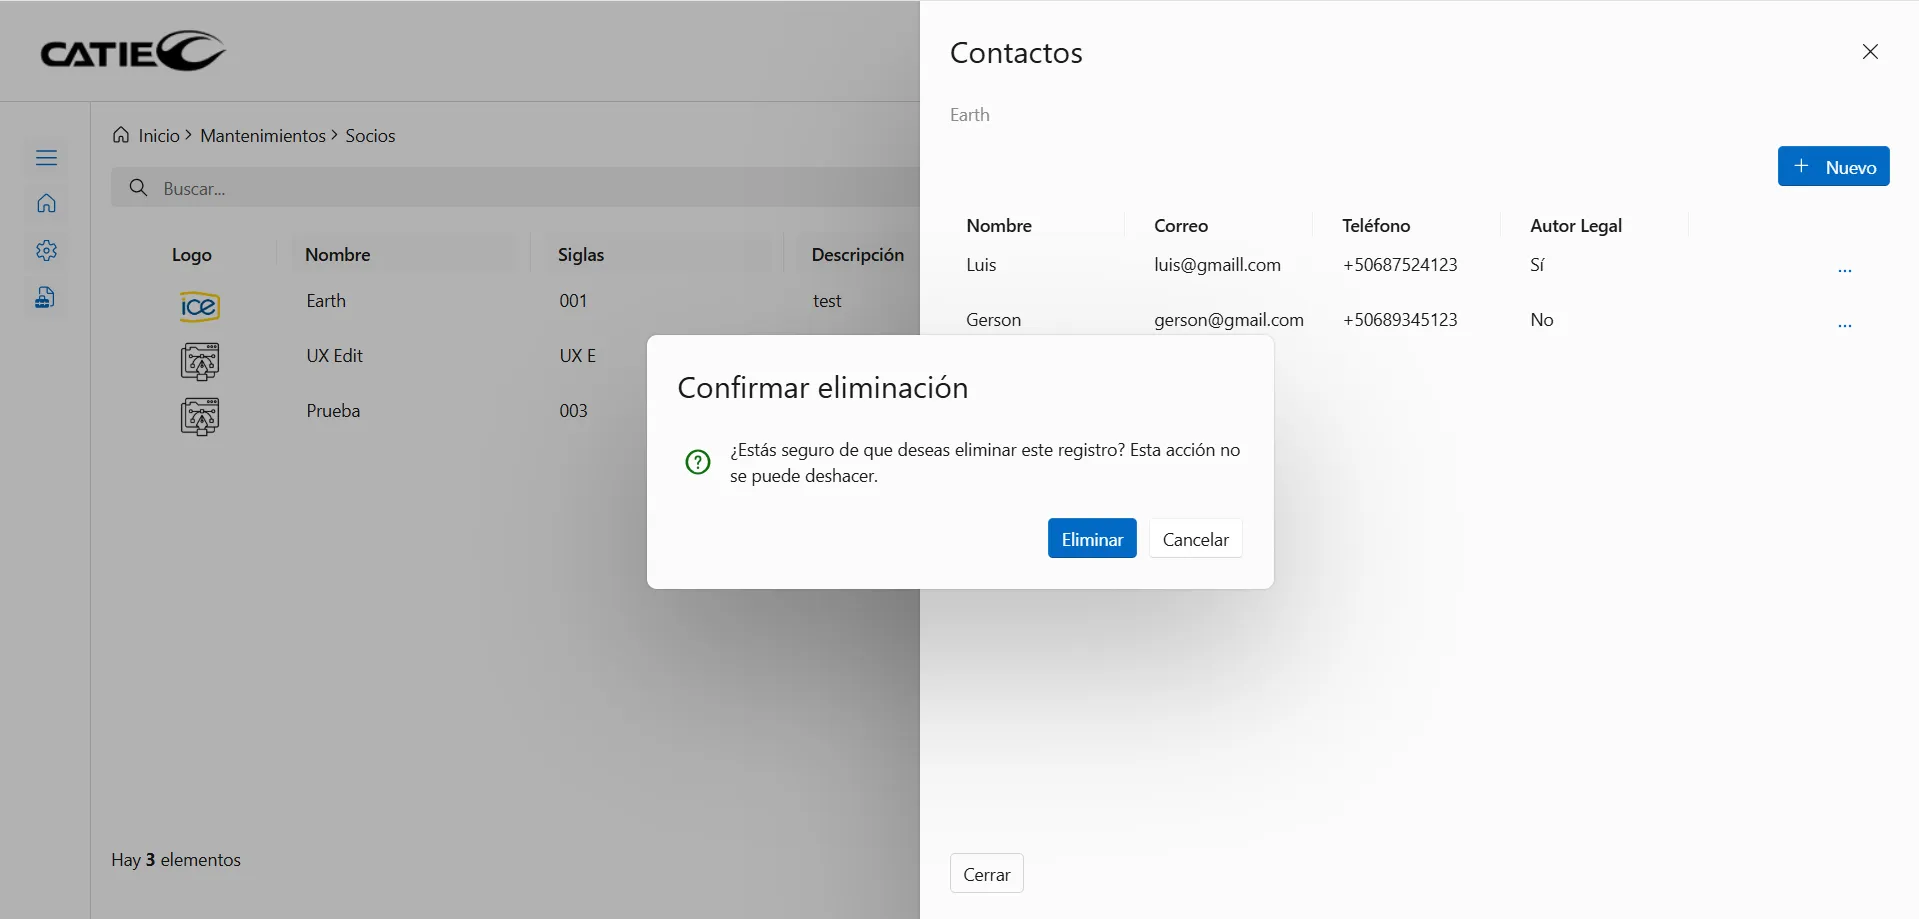
Task: Confirm deletion with Eliminar button
Action: tap(1091, 539)
